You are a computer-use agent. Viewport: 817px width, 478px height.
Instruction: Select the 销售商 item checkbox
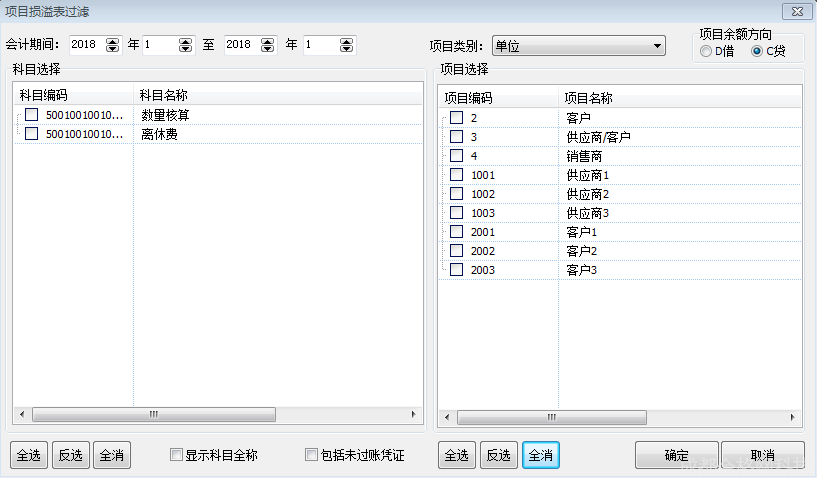(456, 156)
